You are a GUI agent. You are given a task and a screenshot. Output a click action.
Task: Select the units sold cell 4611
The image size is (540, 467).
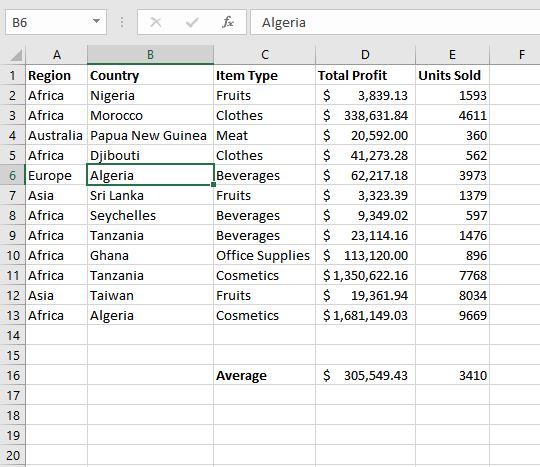click(453, 115)
